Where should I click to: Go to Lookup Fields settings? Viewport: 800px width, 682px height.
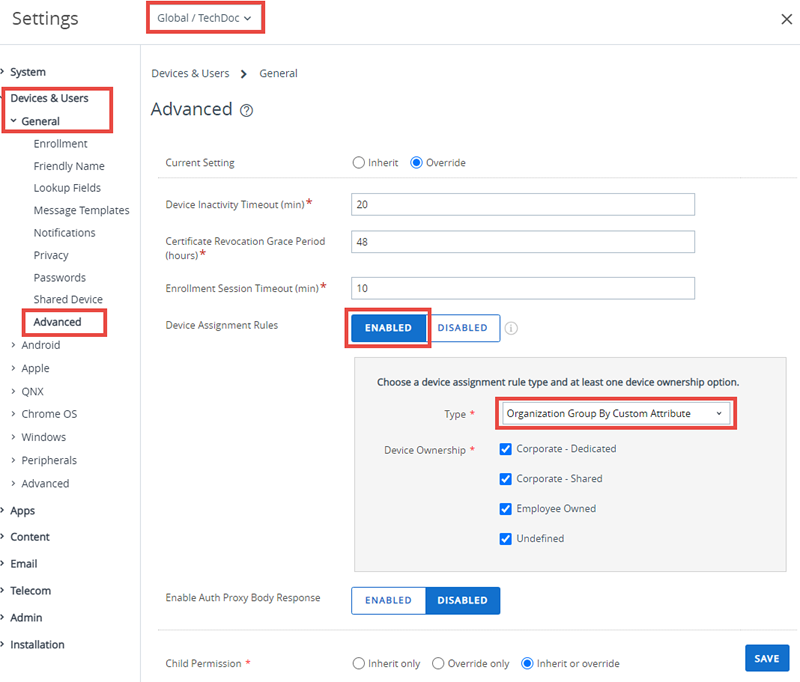(x=67, y=188)
